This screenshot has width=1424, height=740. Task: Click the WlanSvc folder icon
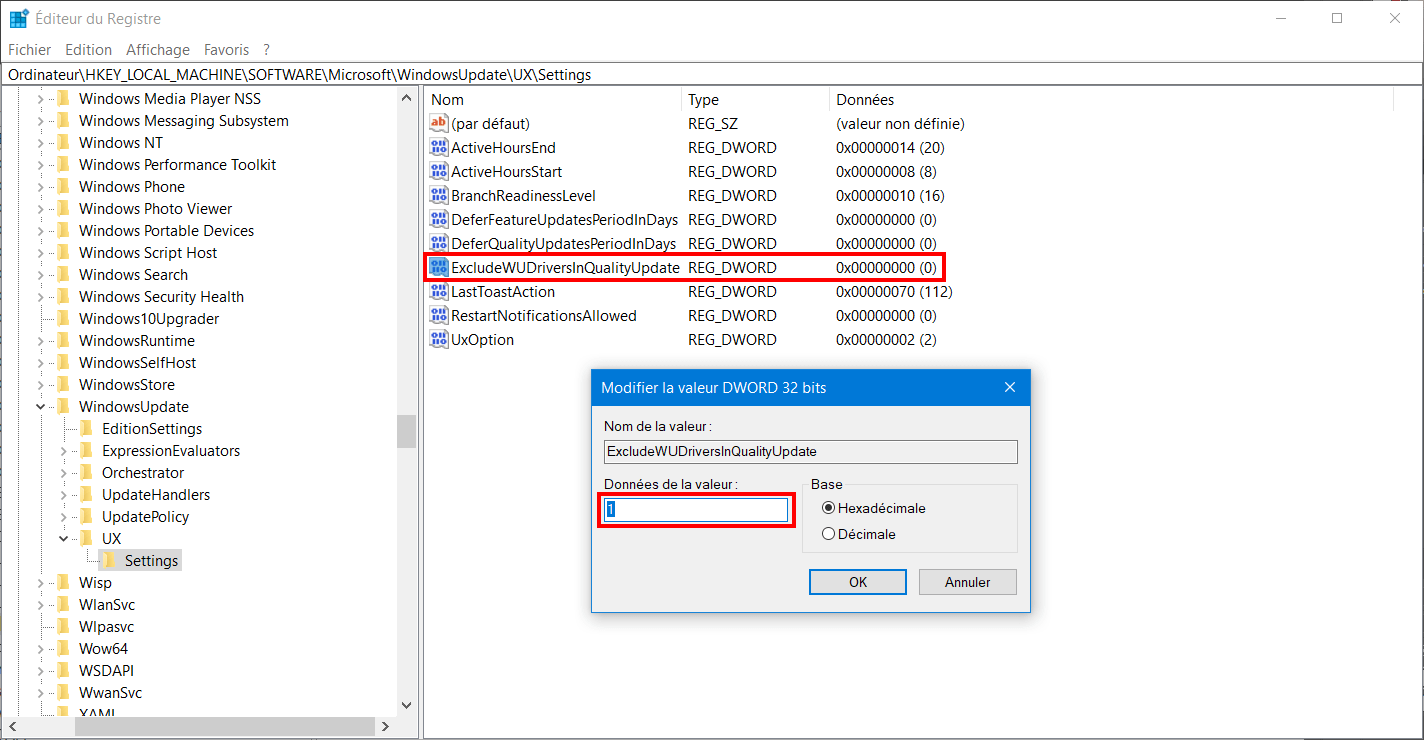64,604
